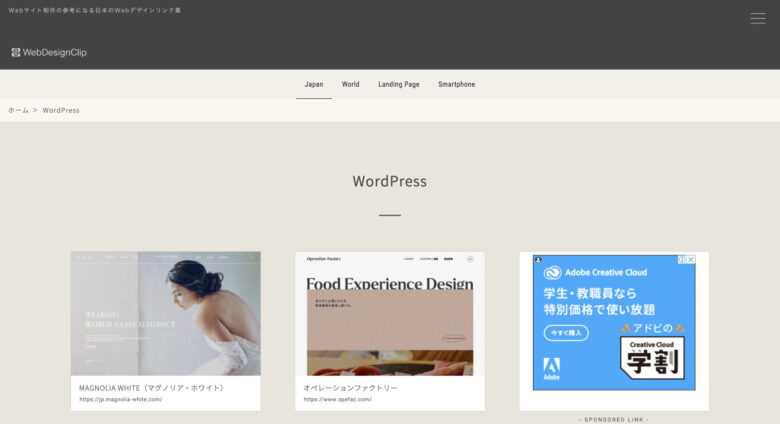Click the ad info icon beside the X
Viewport: 780px width, 424px height.
[x=683, y=260]
